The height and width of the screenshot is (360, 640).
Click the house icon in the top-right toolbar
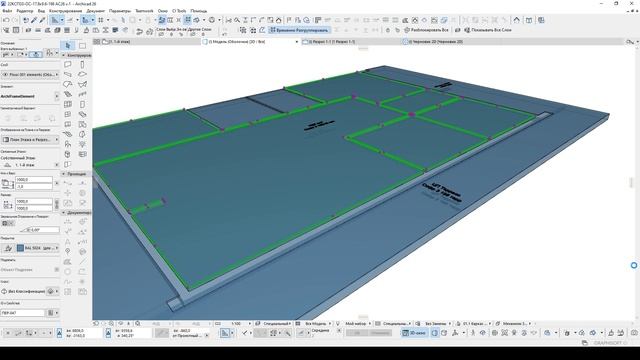coord(517,20)
